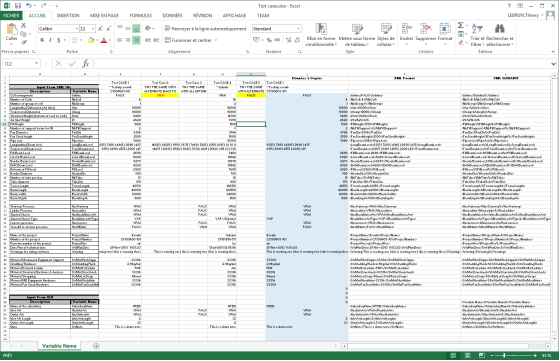Click the Format cells button
The height and width of the screenshot is (361, 560).
(x=445, y=35)
